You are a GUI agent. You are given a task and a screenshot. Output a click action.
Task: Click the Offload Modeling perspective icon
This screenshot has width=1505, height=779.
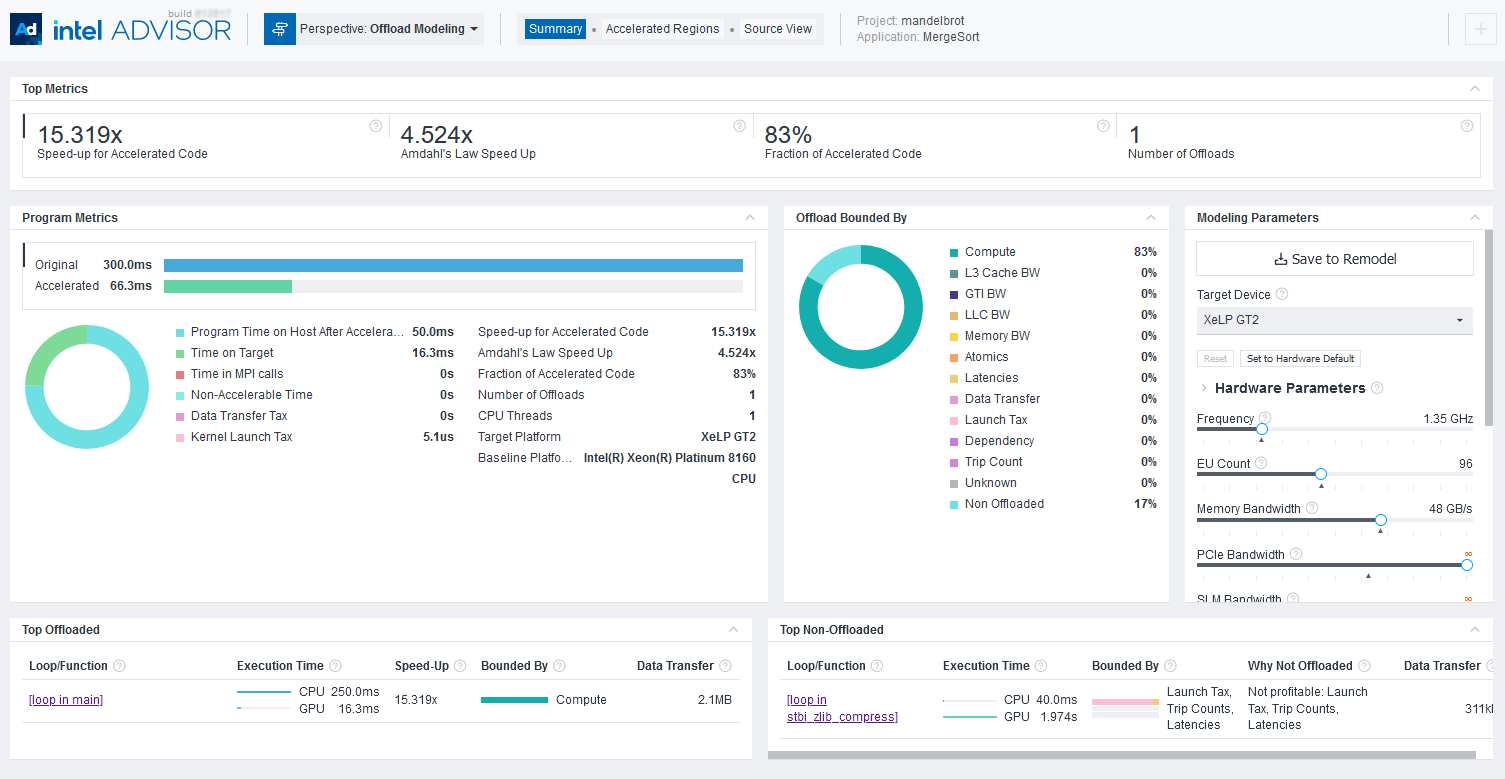coord(280,29)
